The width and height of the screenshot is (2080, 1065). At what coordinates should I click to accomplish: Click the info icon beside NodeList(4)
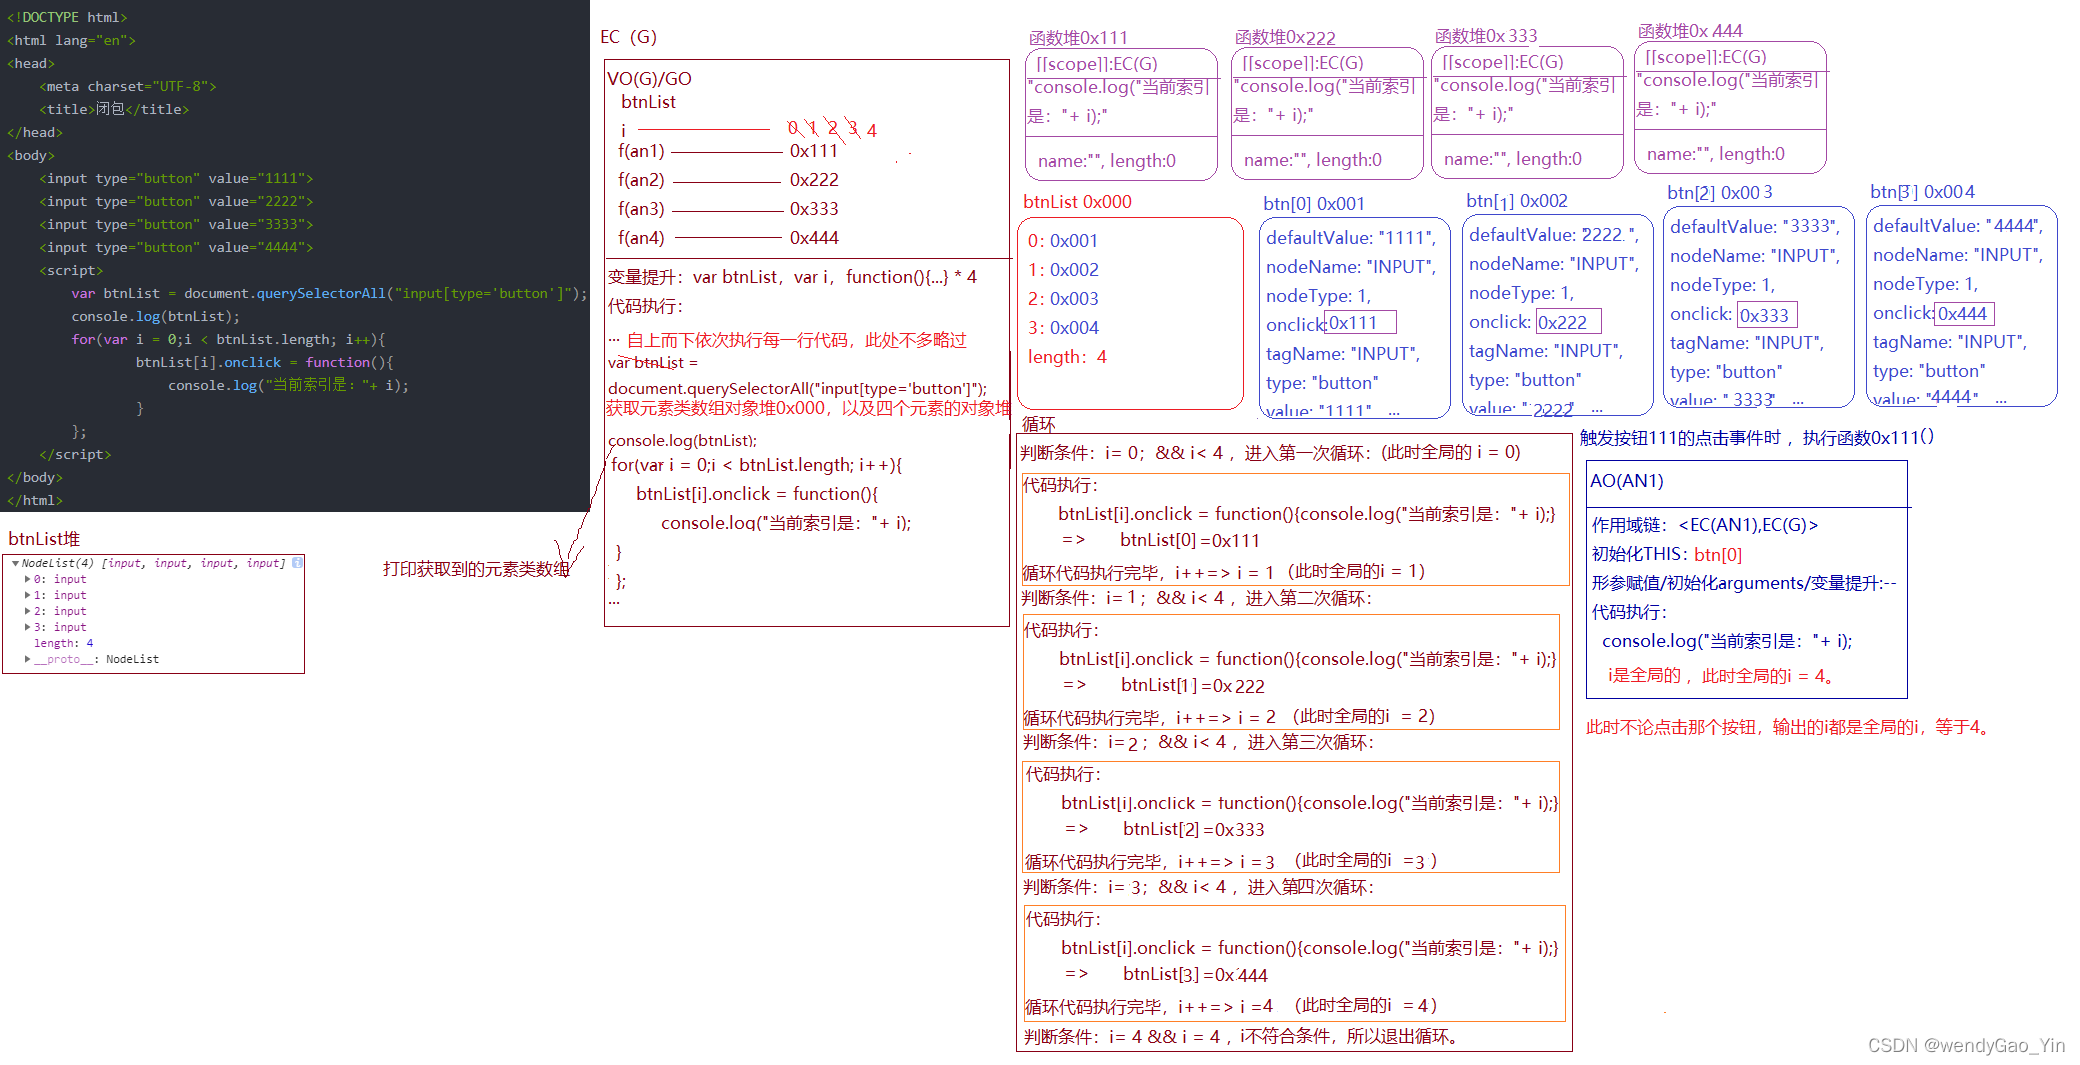pyautogui.click(x=297, y=563)
